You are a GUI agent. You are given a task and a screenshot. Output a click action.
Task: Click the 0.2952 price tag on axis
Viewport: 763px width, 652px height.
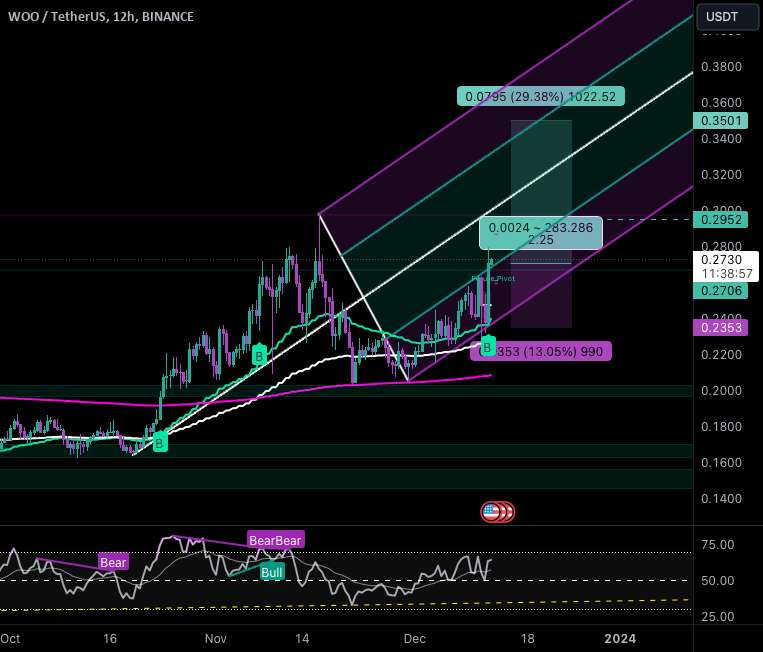click(721, 219)
